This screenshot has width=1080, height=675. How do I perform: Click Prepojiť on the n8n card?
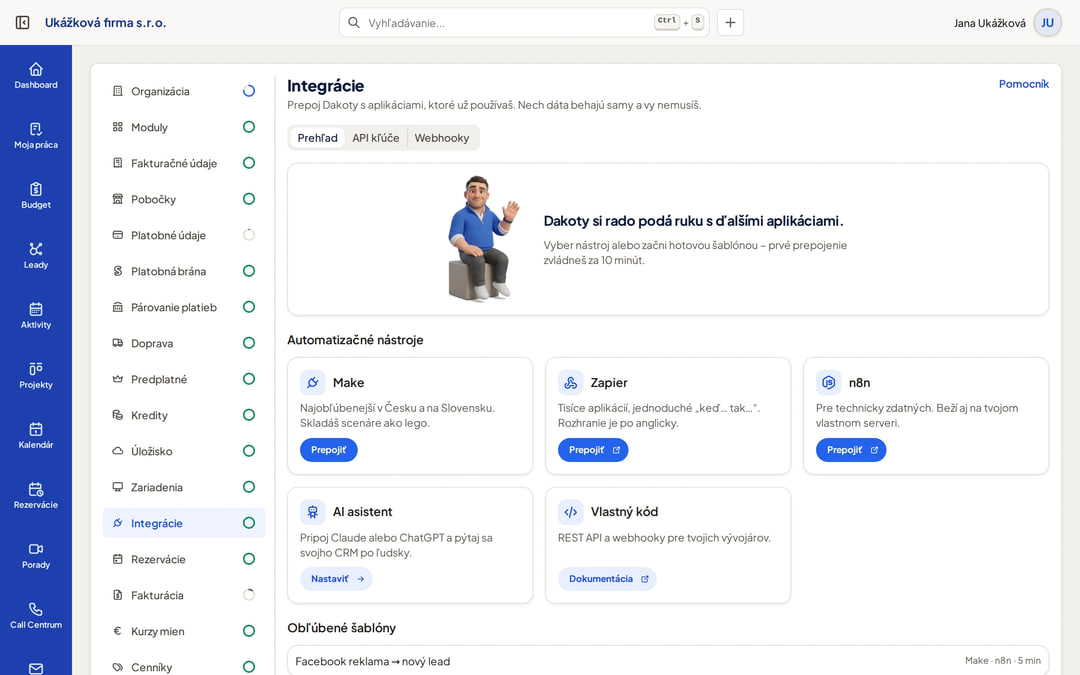pos(851,450)
